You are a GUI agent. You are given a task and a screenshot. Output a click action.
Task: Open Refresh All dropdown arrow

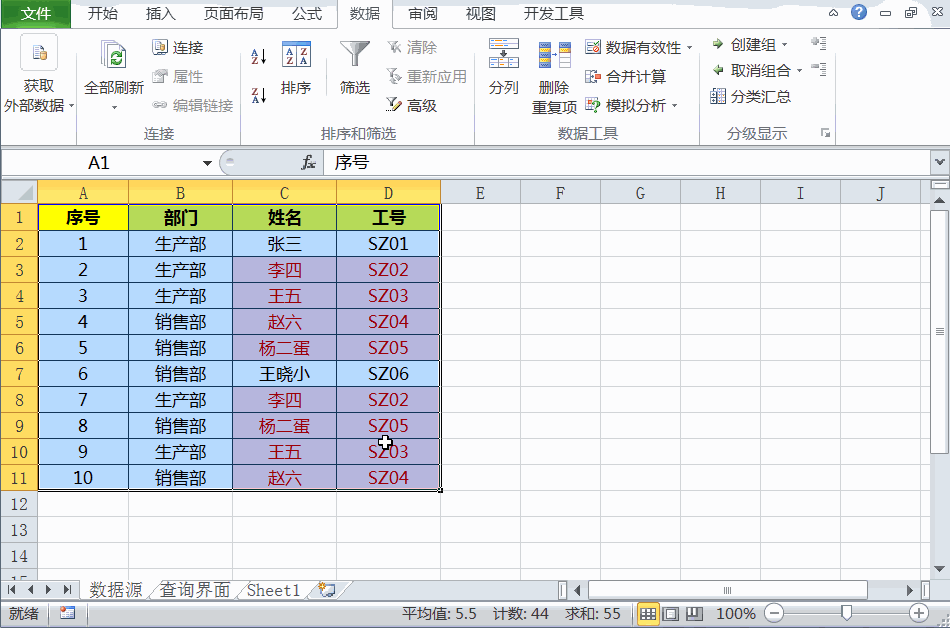click(x=114, y=108)
